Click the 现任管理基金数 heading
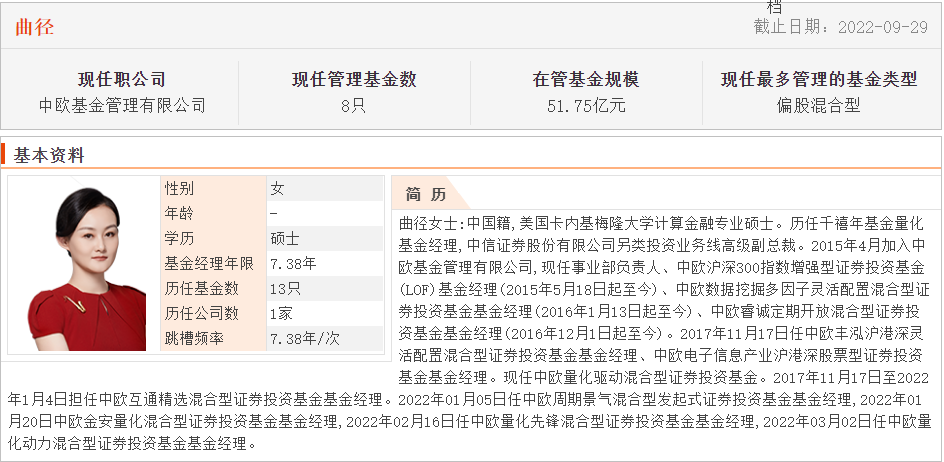This screenshot has height=462, width=944. (354, 79)
